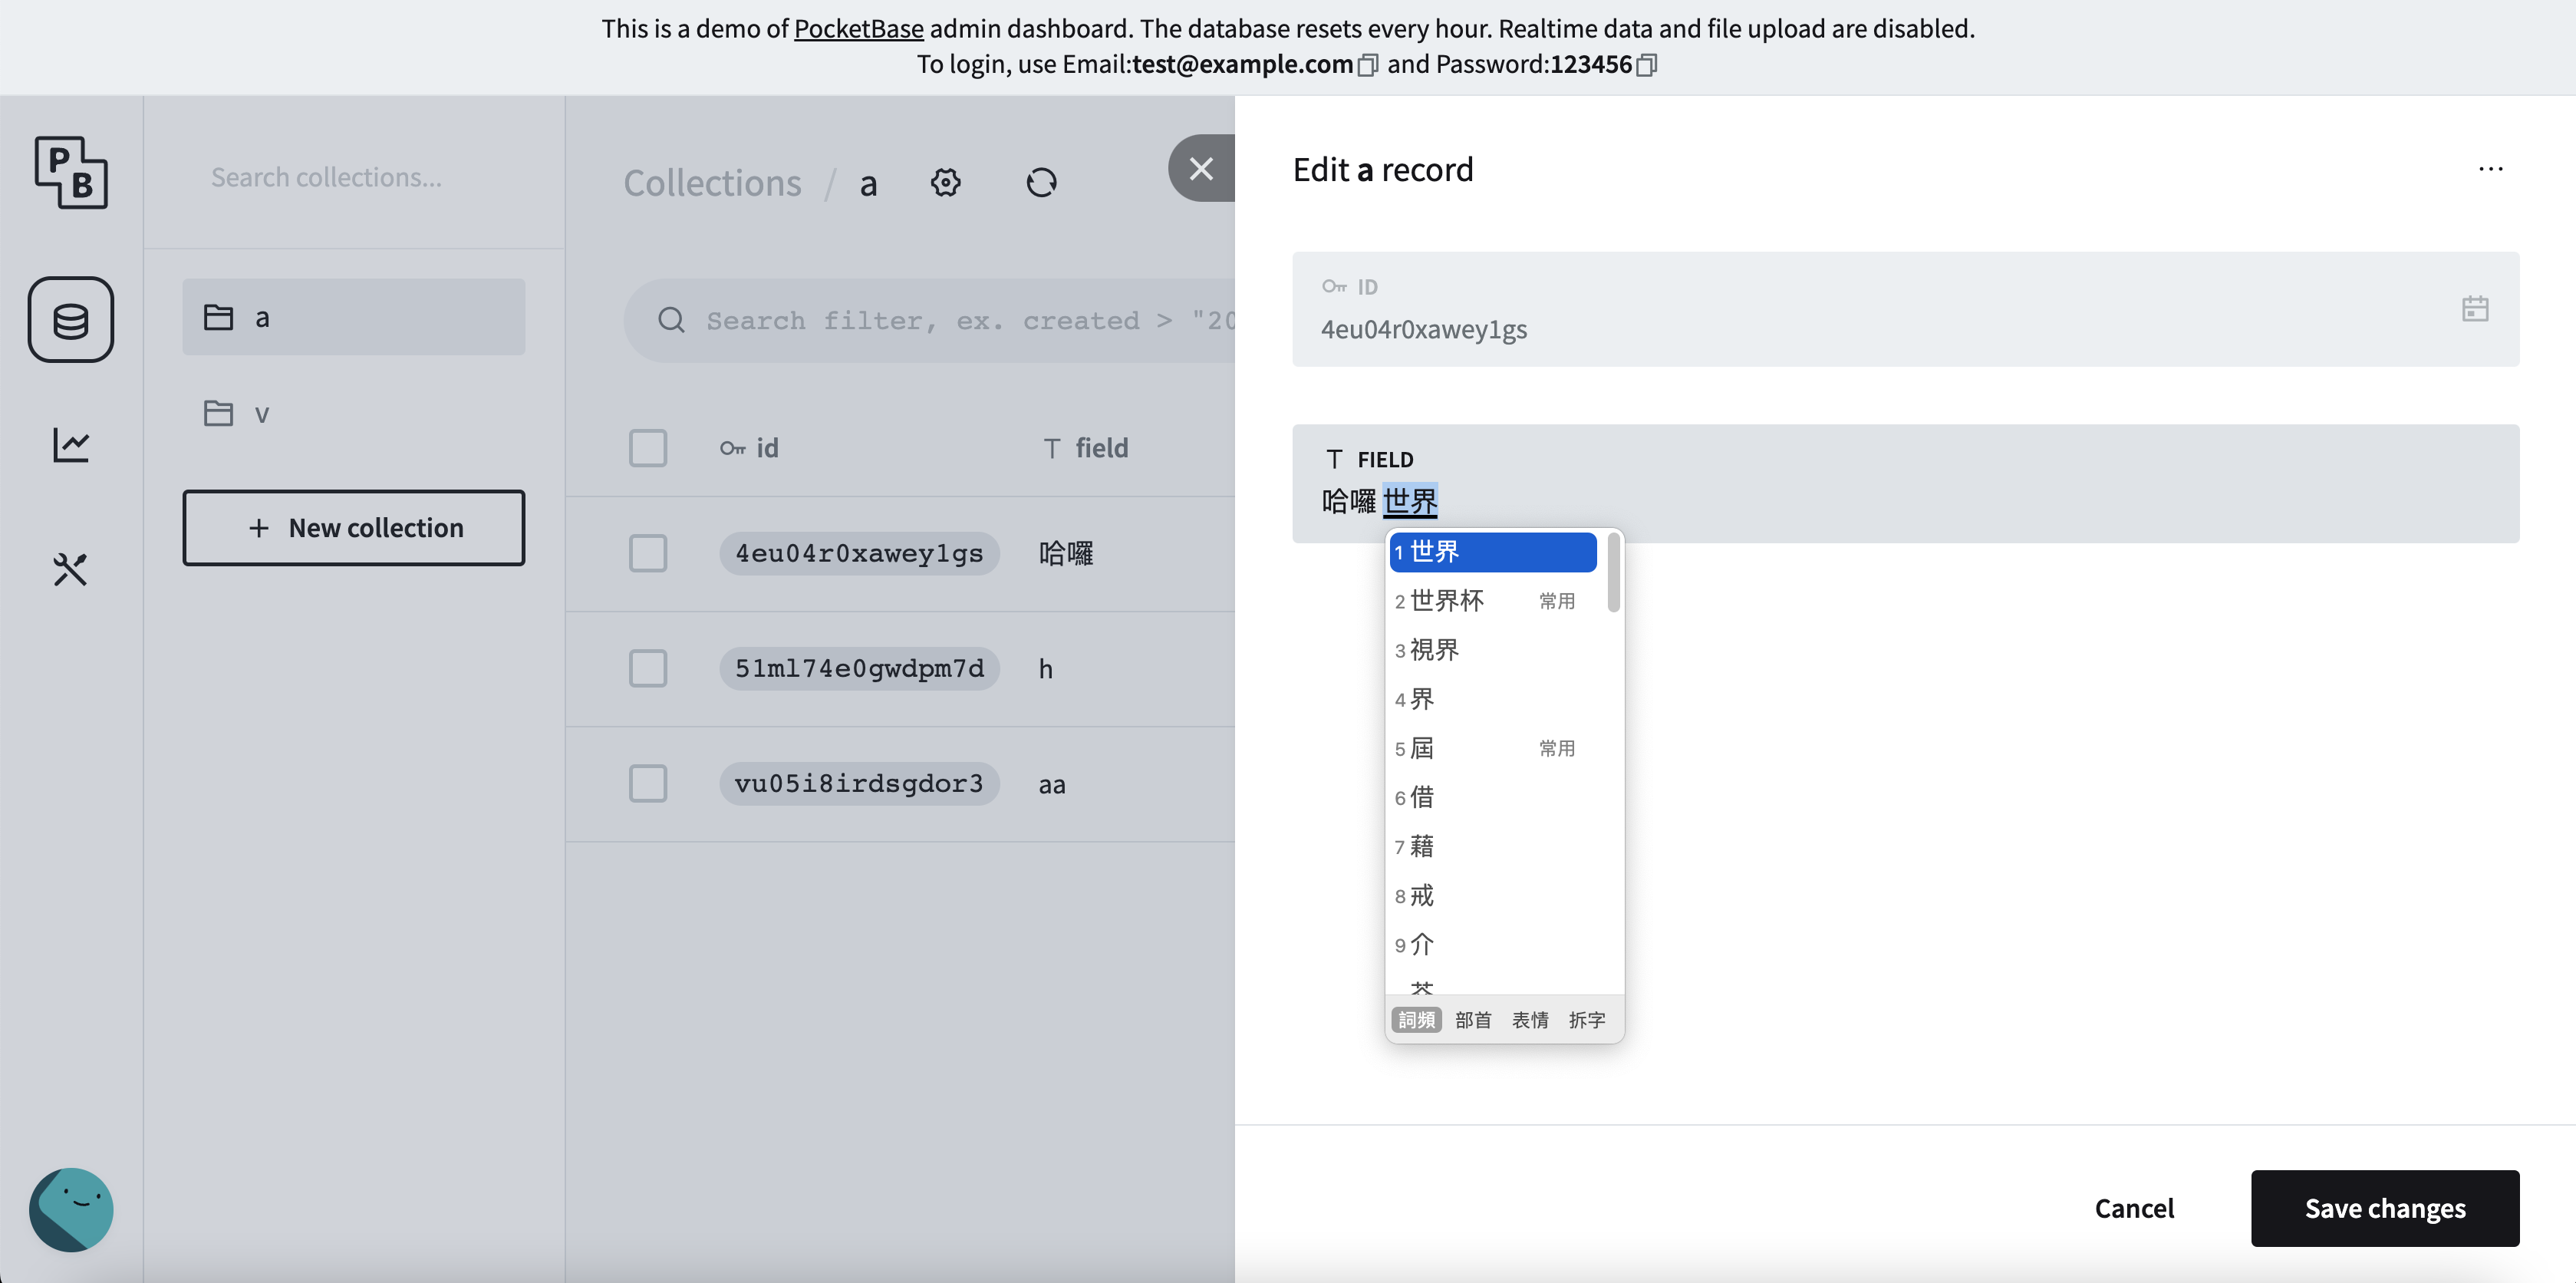Cancel editing the record
The height and width of the screenshot is (1283, 2576).
2135,1207
